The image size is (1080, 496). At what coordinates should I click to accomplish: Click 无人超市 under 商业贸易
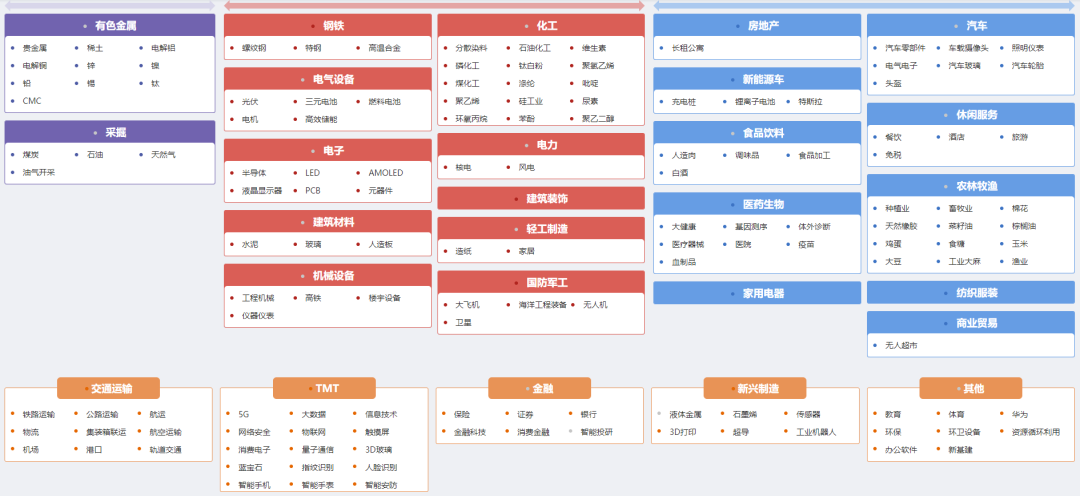tap(900, 345)
